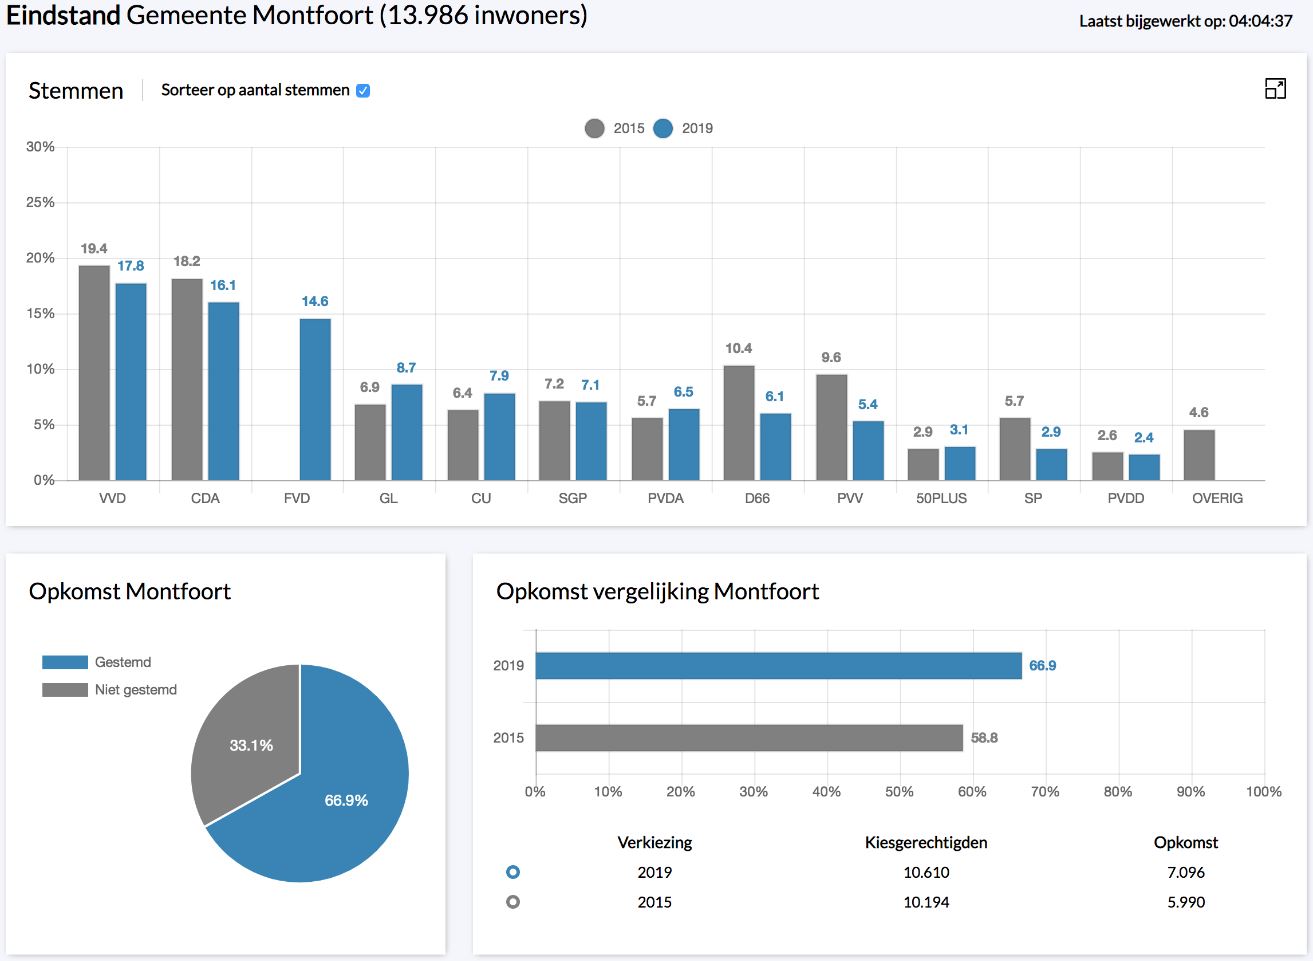Toggle the 2015 series gray legend circle
The image size is (1313, 961).
pos(595,128)
